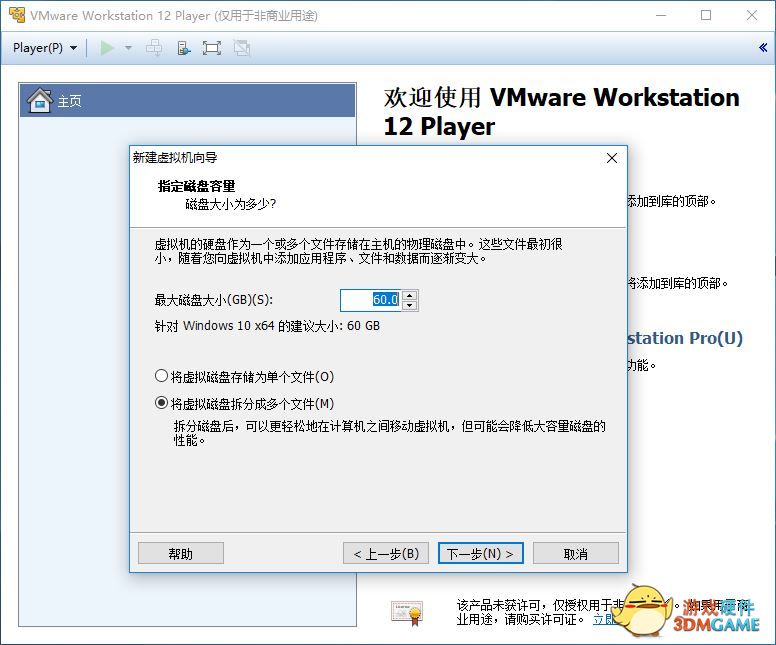Maximize the VMware Player window
Image resolution: width=776 pixels, height=645 pixels.
pos(706,15)
